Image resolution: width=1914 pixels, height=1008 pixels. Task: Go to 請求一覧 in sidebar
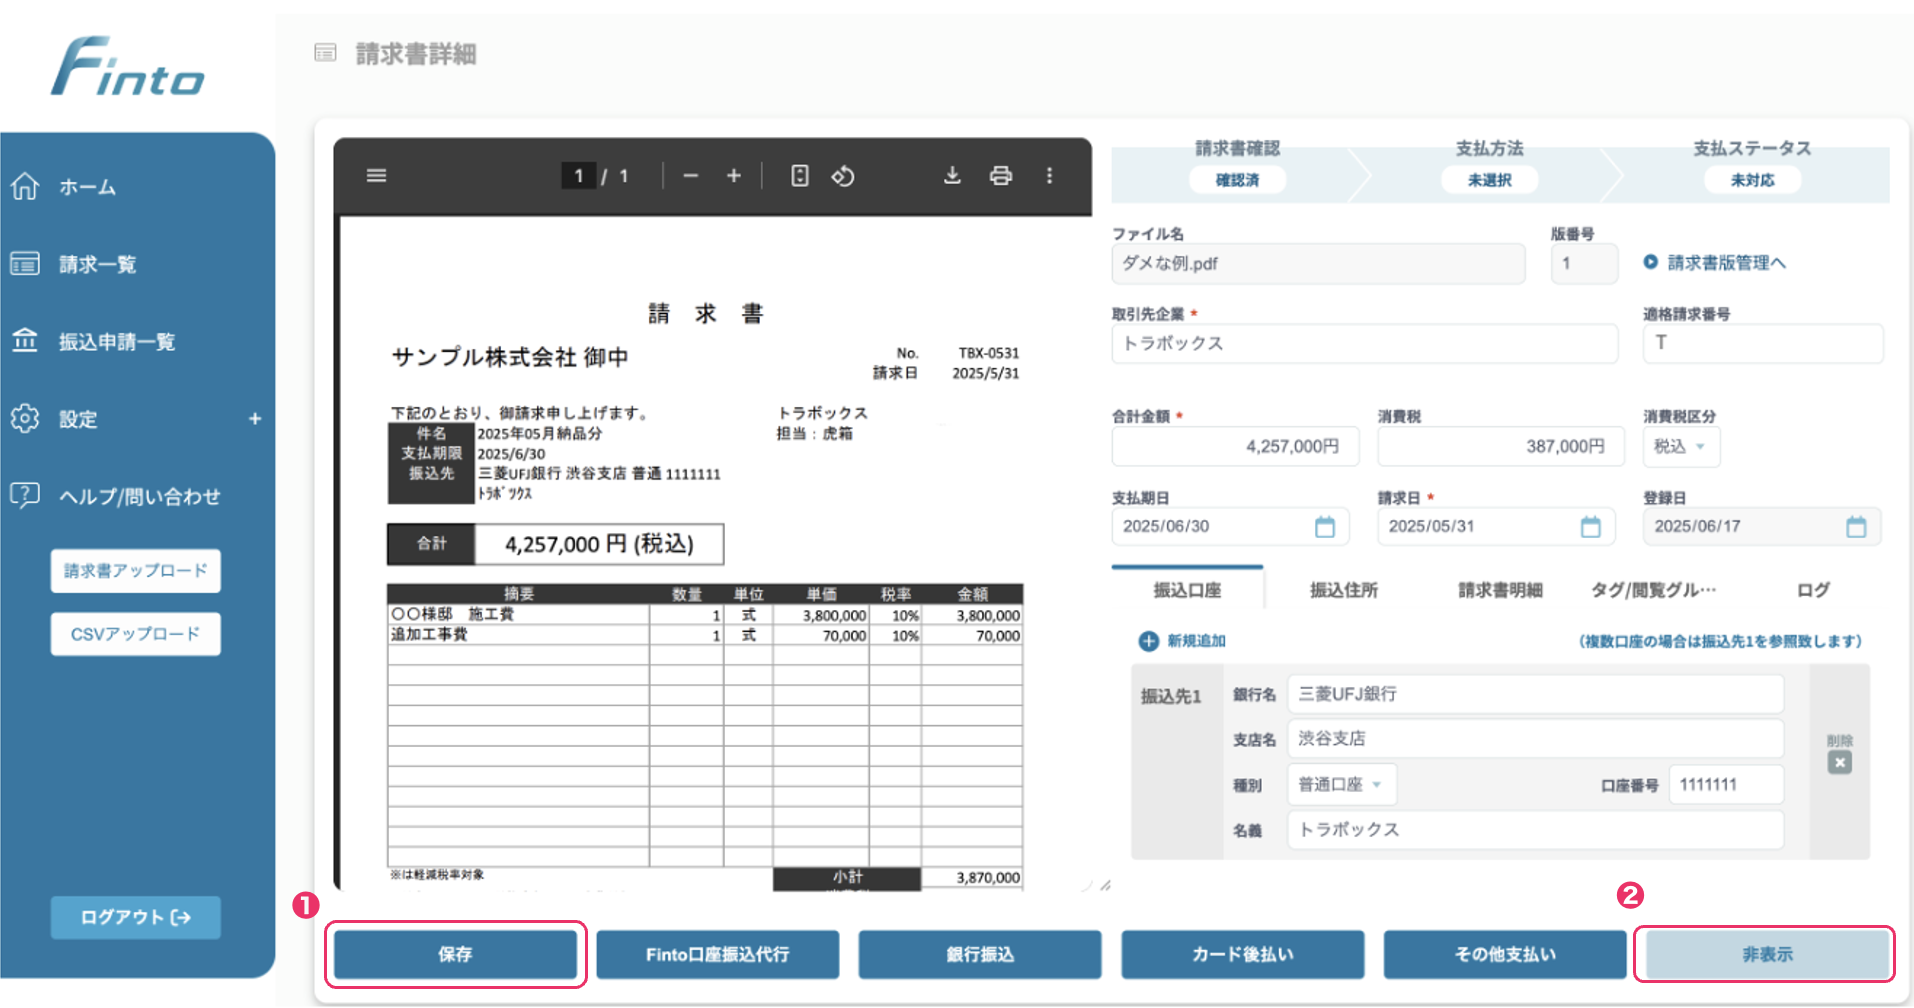click(97, 264)
